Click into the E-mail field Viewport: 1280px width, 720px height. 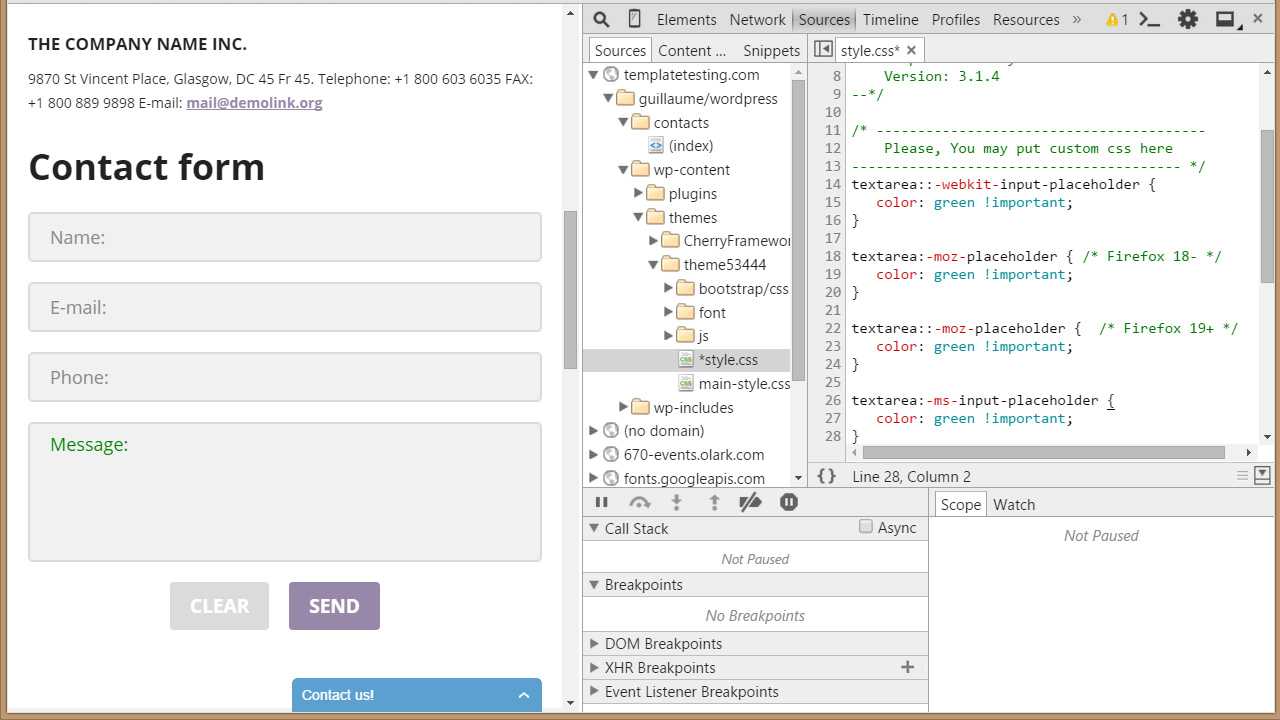(285, 307)
